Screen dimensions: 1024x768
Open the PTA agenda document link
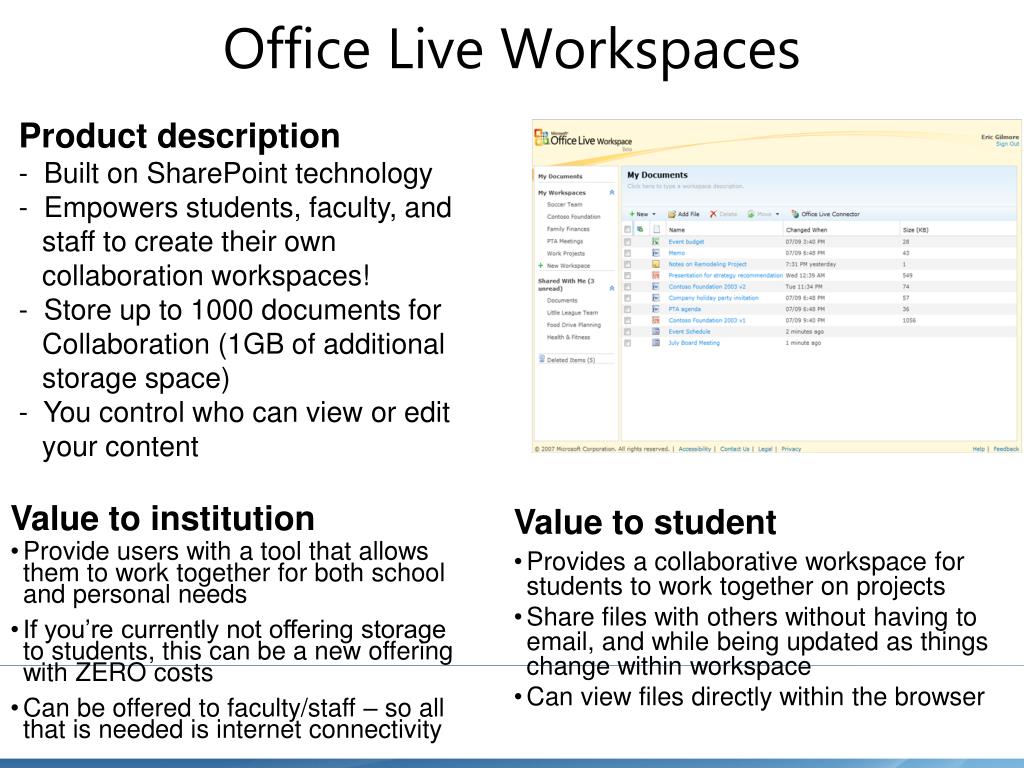click(x=684, y=309)
